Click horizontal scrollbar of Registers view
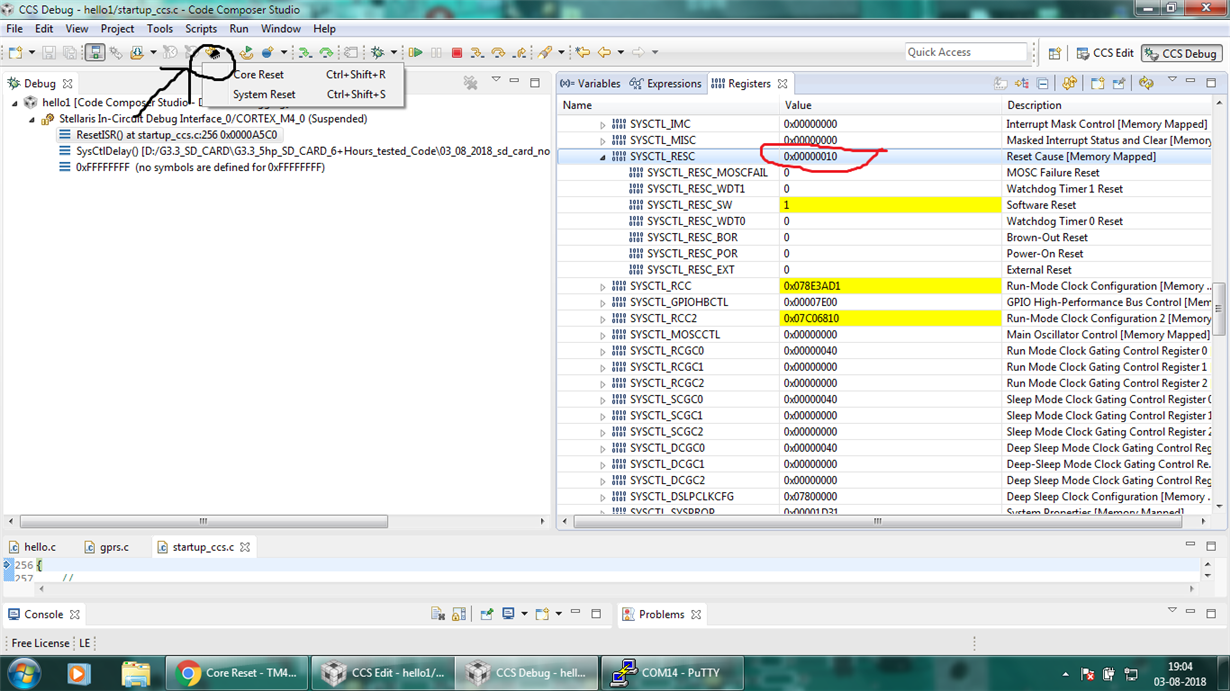The height and width of the screenshot is (691, 1230). pyautogui.click(x=878, y=521)
